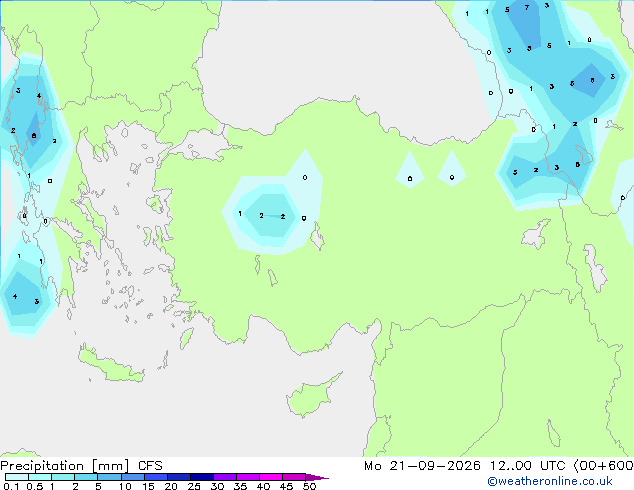This screenshot has width=634, height=490.
Task: Pick the legend swatch between 35 and 40
Action: coord(247,477)
